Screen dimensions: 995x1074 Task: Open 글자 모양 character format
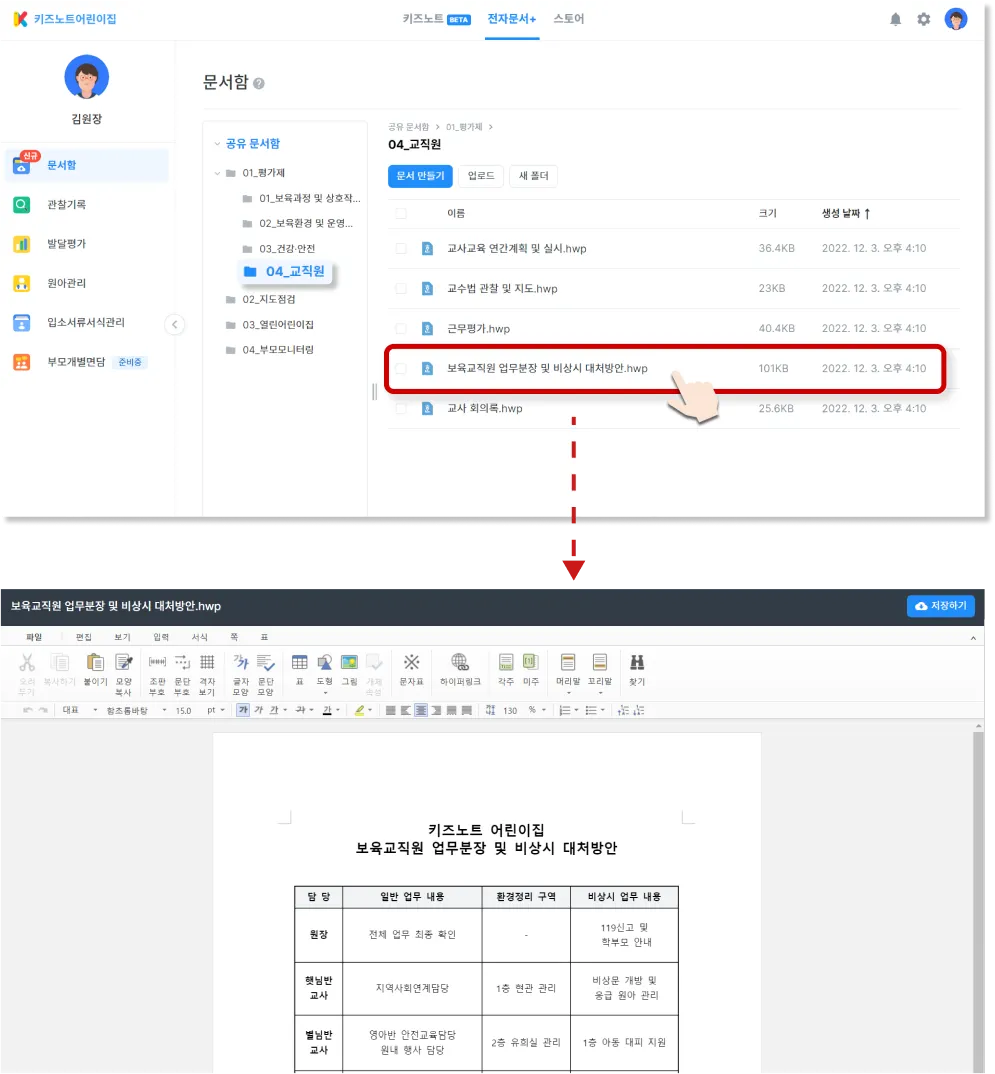point(240,675)
